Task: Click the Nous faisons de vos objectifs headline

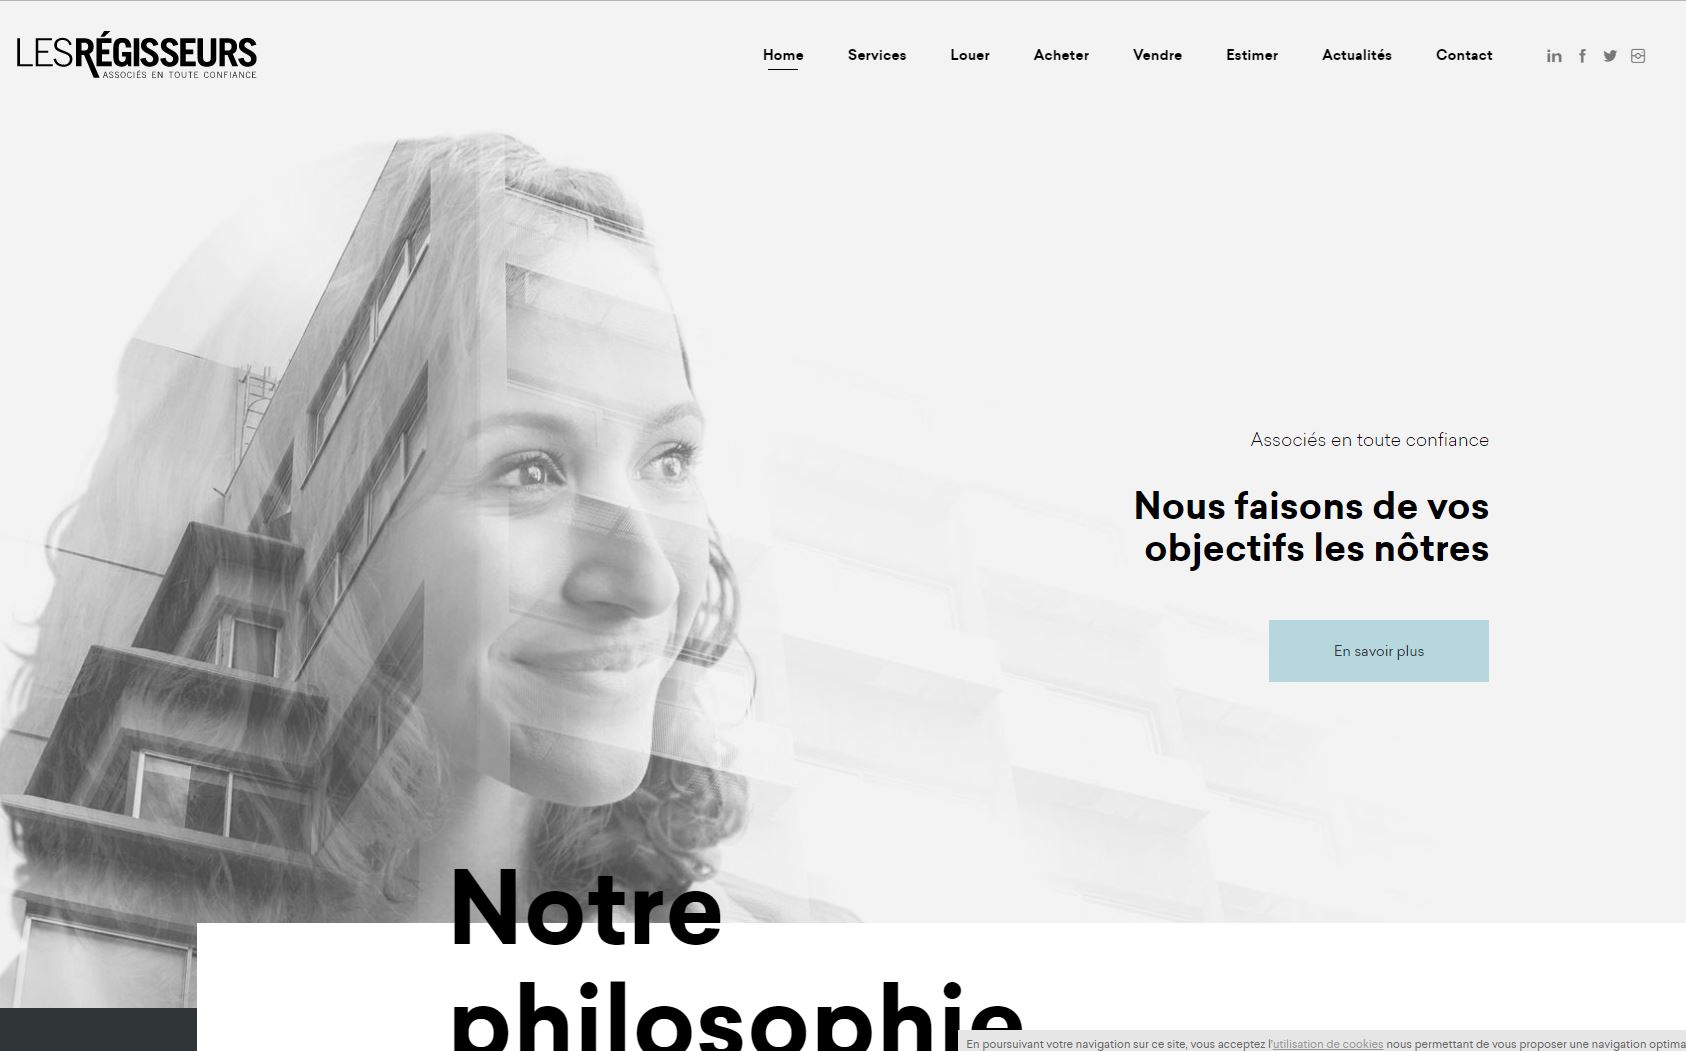Action: (1311, 527)
